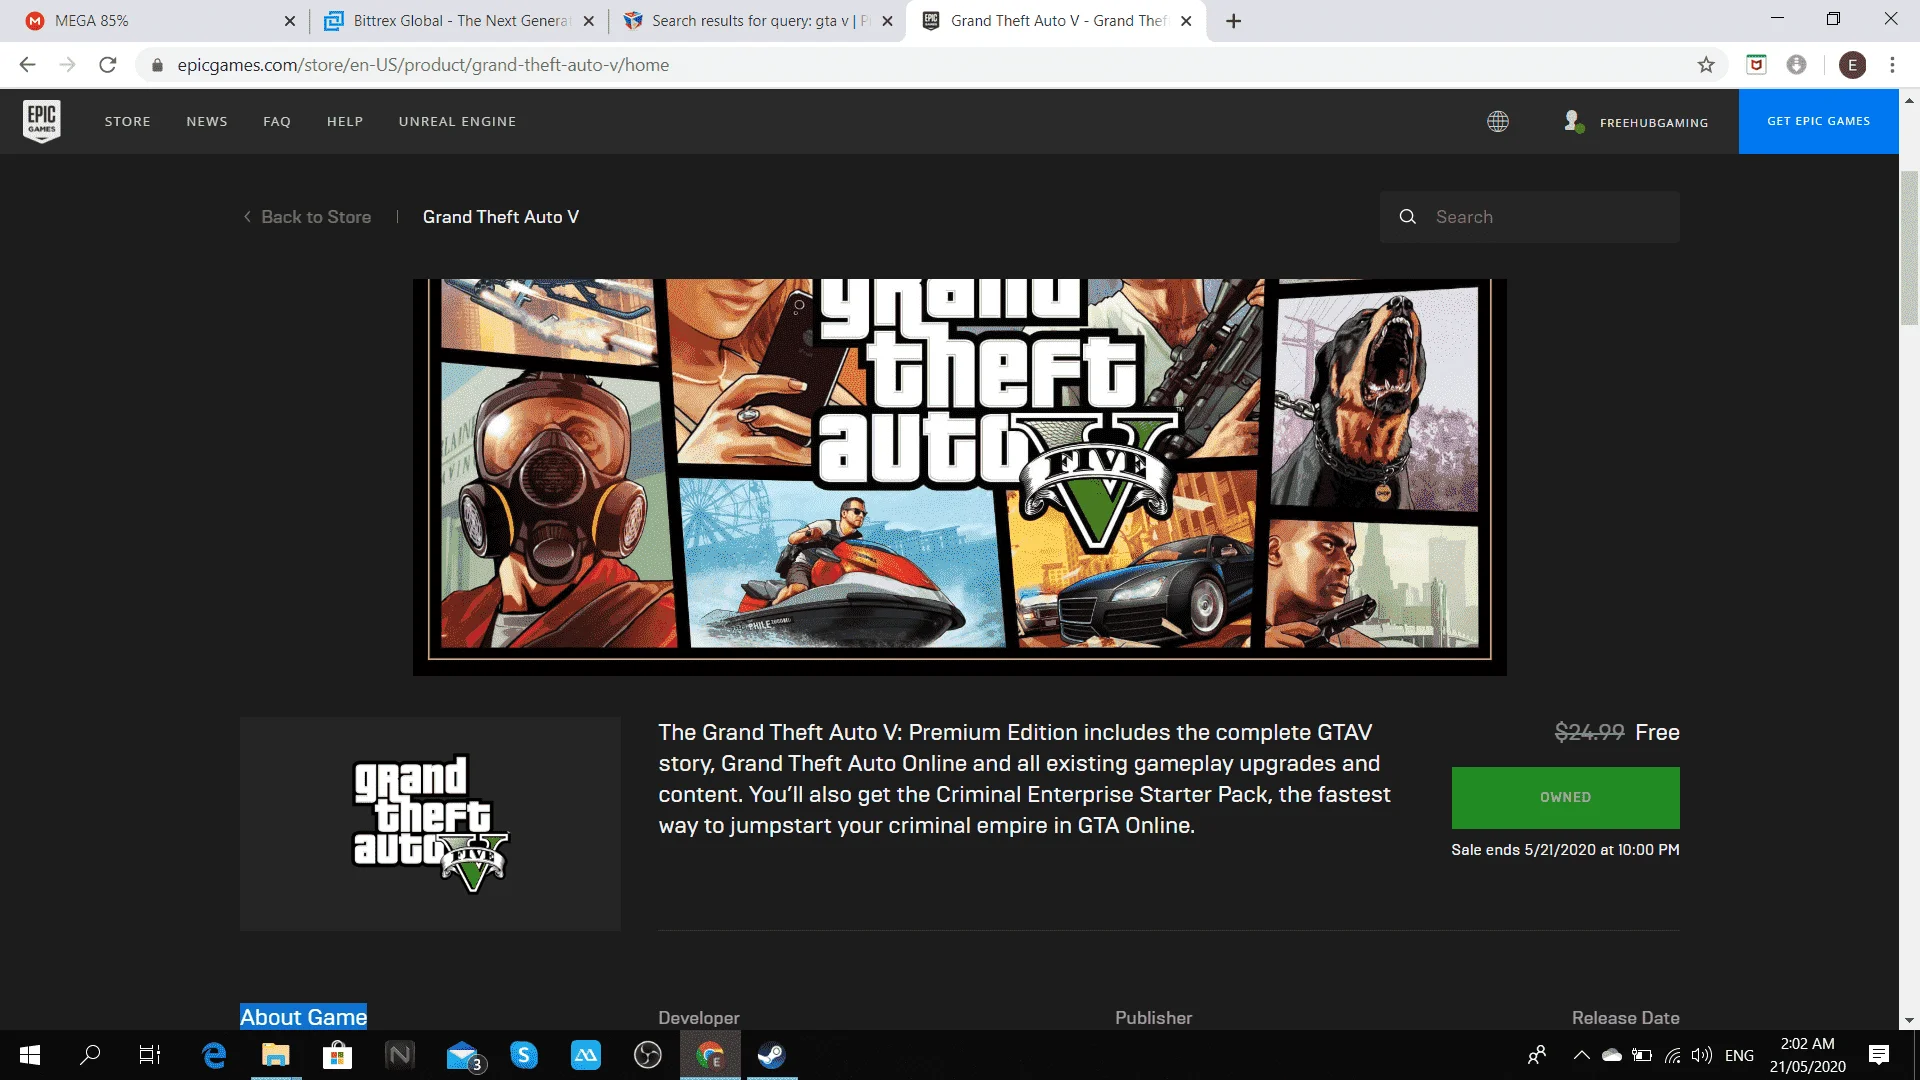The image size is (1920, 1080).
Task: Click the back arrow beside Back to Store
Action: tap(247, 217)
